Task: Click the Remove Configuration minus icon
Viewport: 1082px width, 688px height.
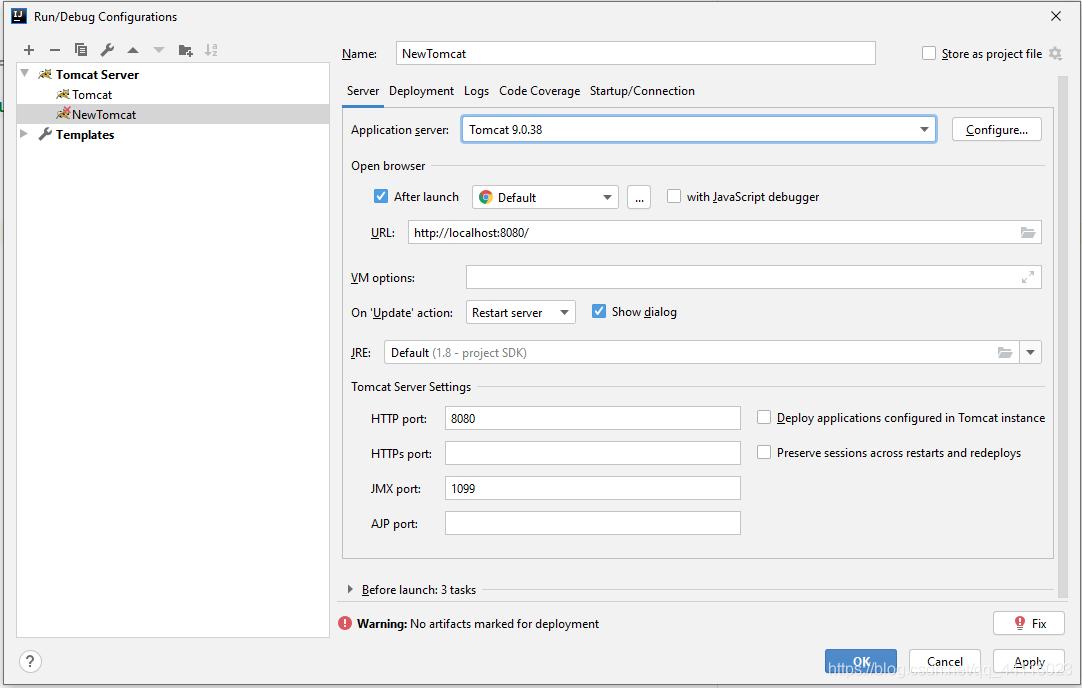Action: 55,50
